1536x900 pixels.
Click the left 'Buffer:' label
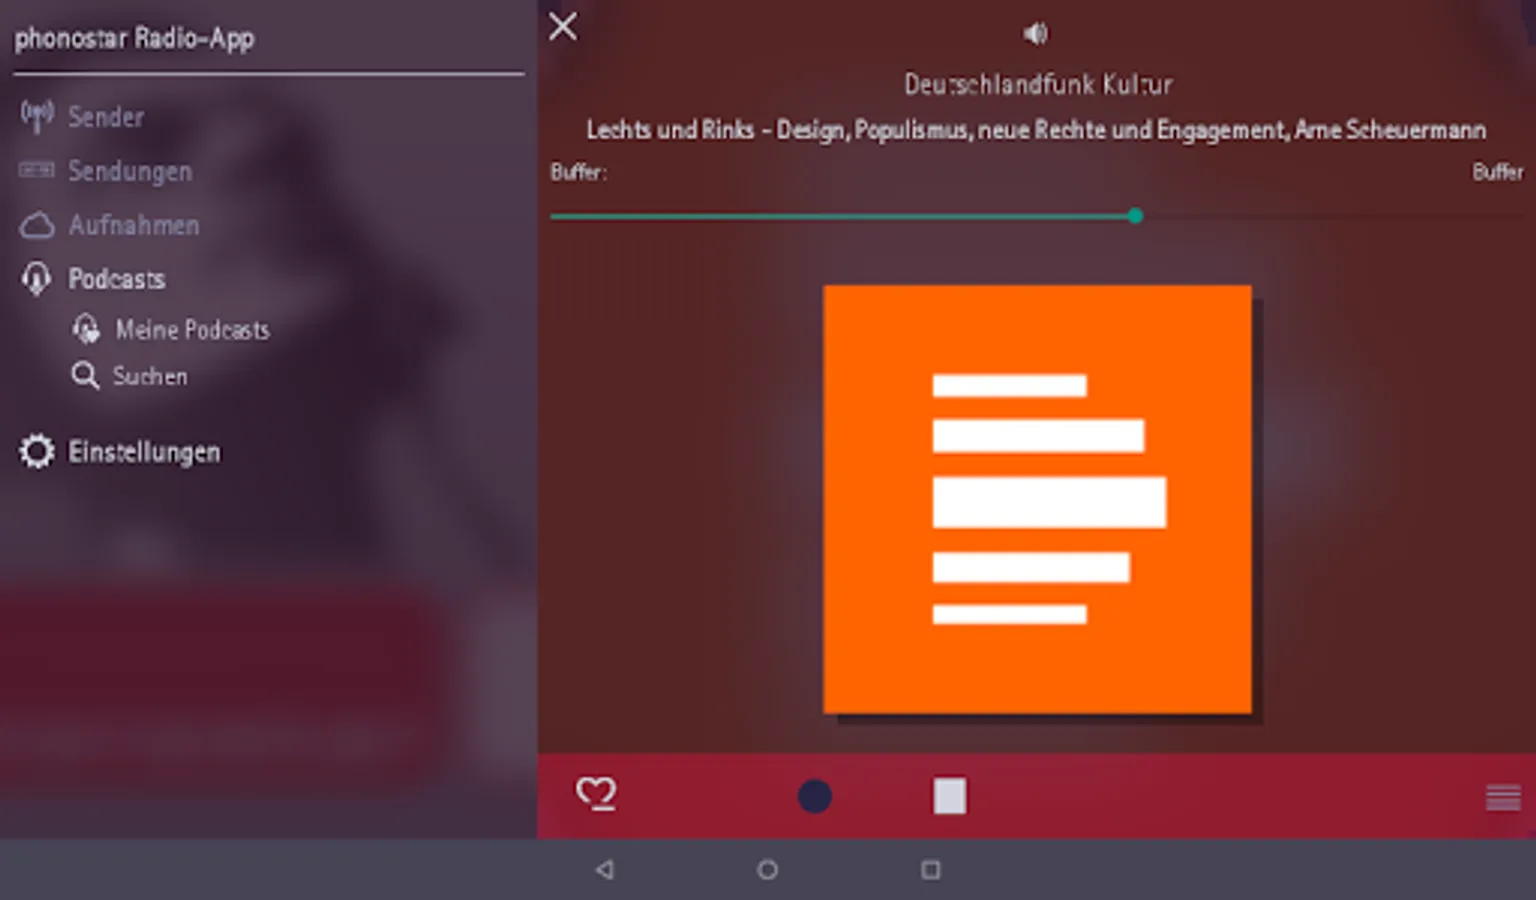click(x=578, y=172)
